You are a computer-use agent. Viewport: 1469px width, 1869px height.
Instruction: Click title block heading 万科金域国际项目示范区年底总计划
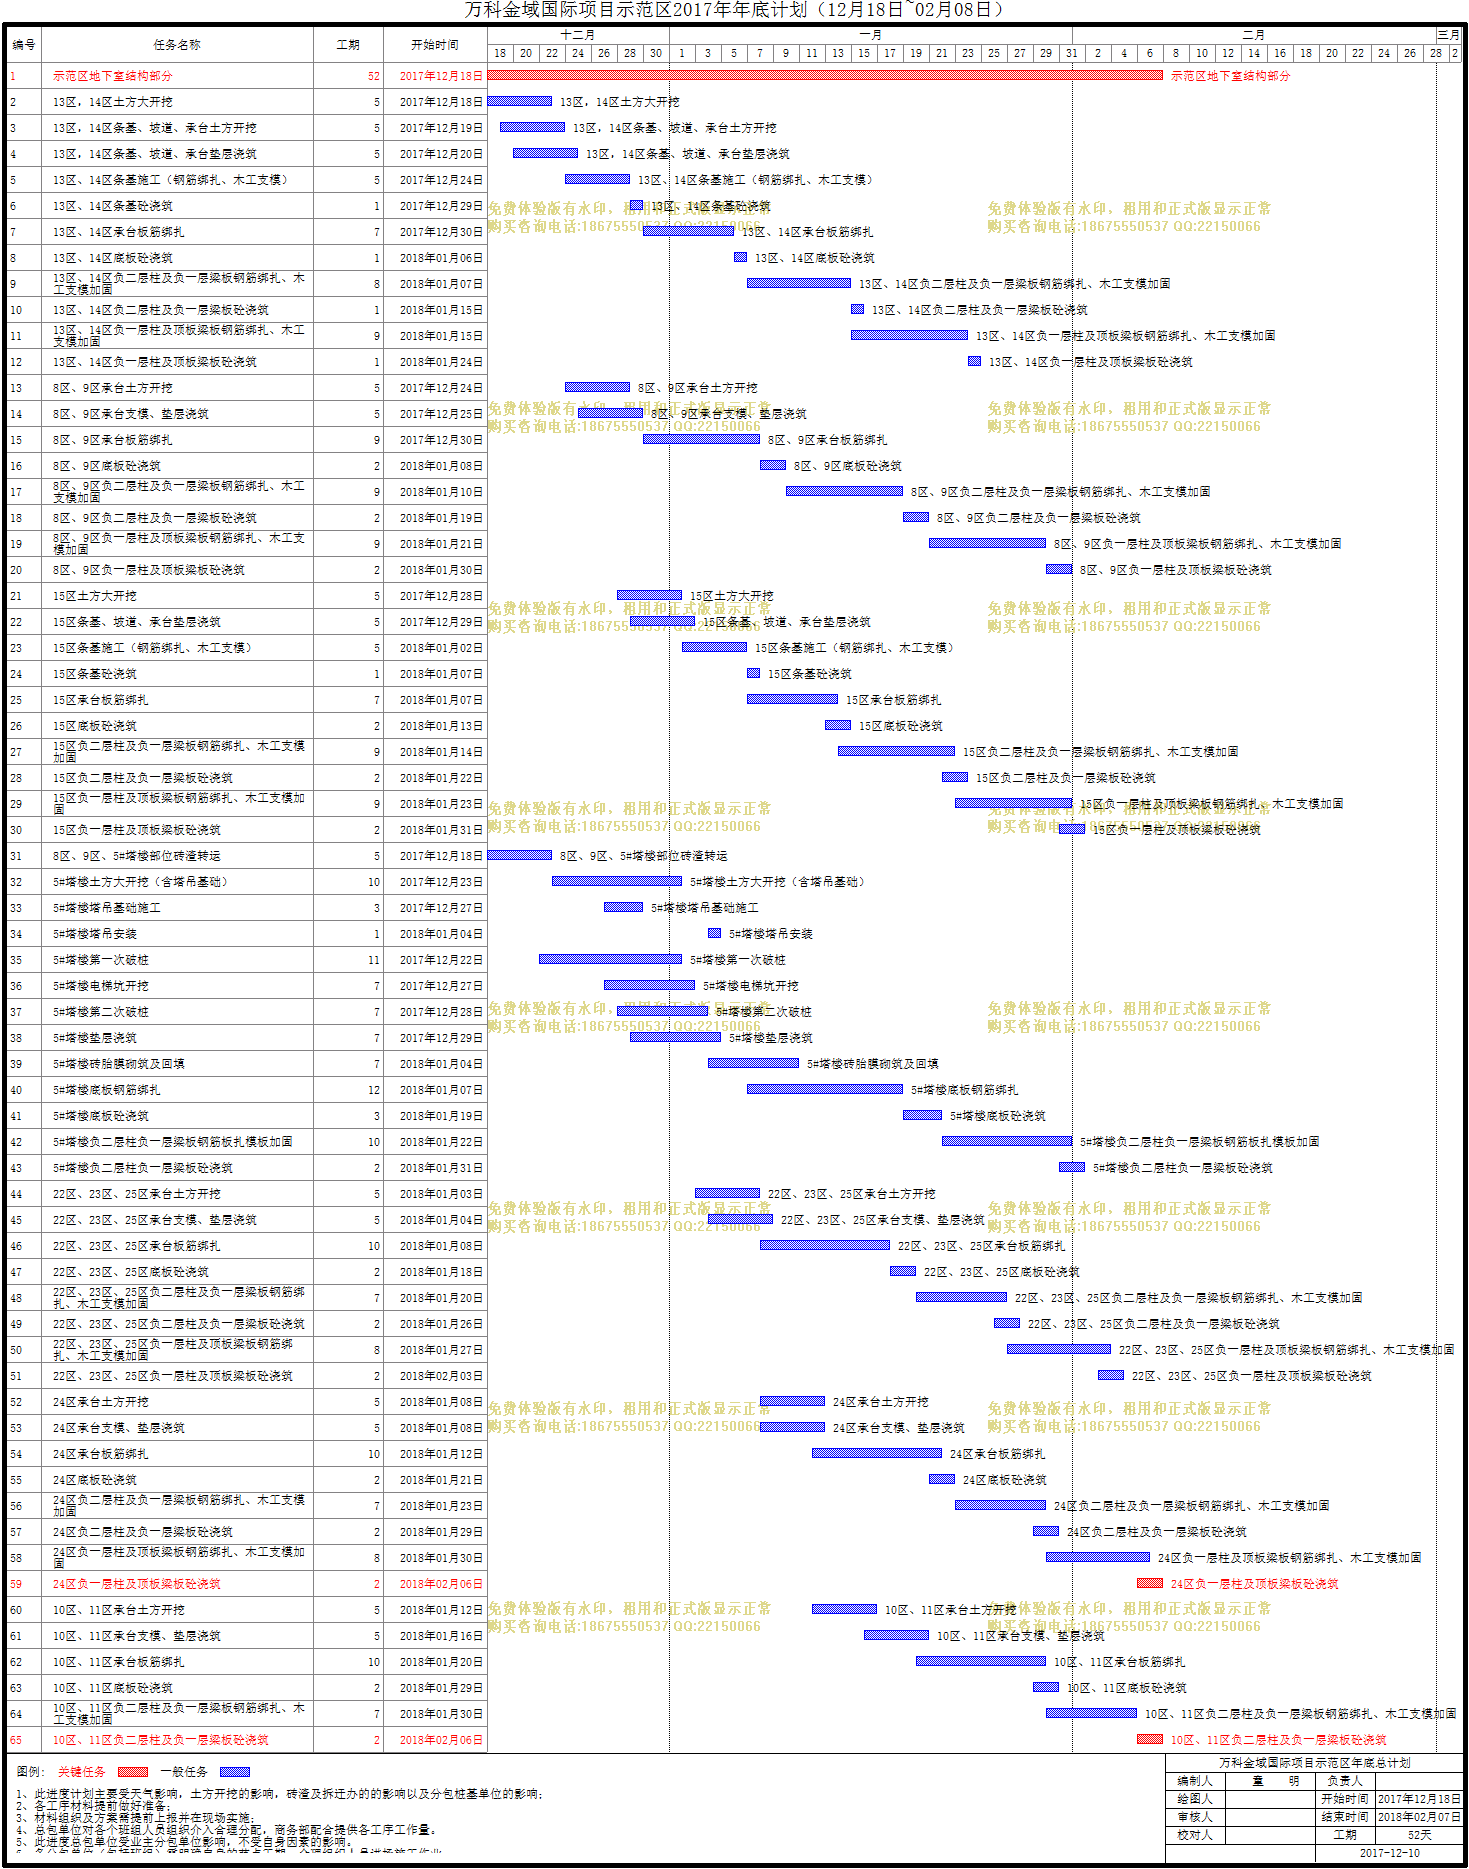(1315, 1763)
